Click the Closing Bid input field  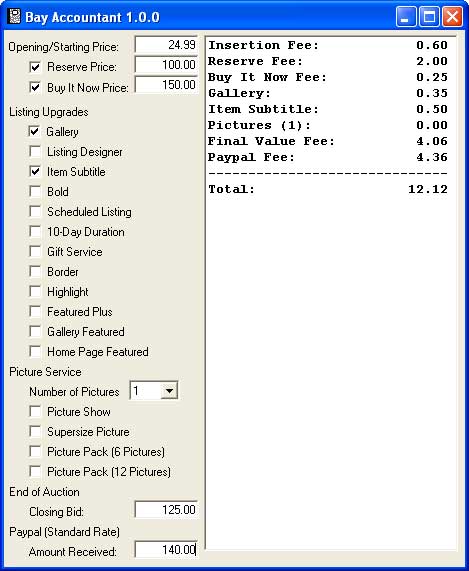(166, 509)
